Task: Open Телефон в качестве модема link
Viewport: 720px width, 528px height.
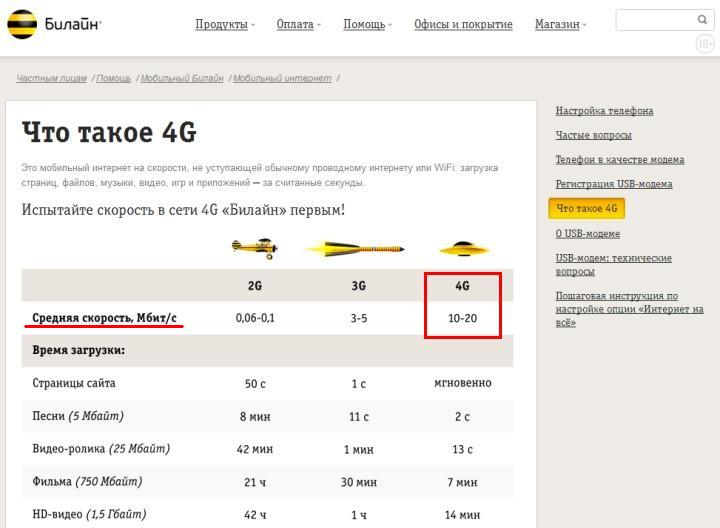Action: point(620,159)
